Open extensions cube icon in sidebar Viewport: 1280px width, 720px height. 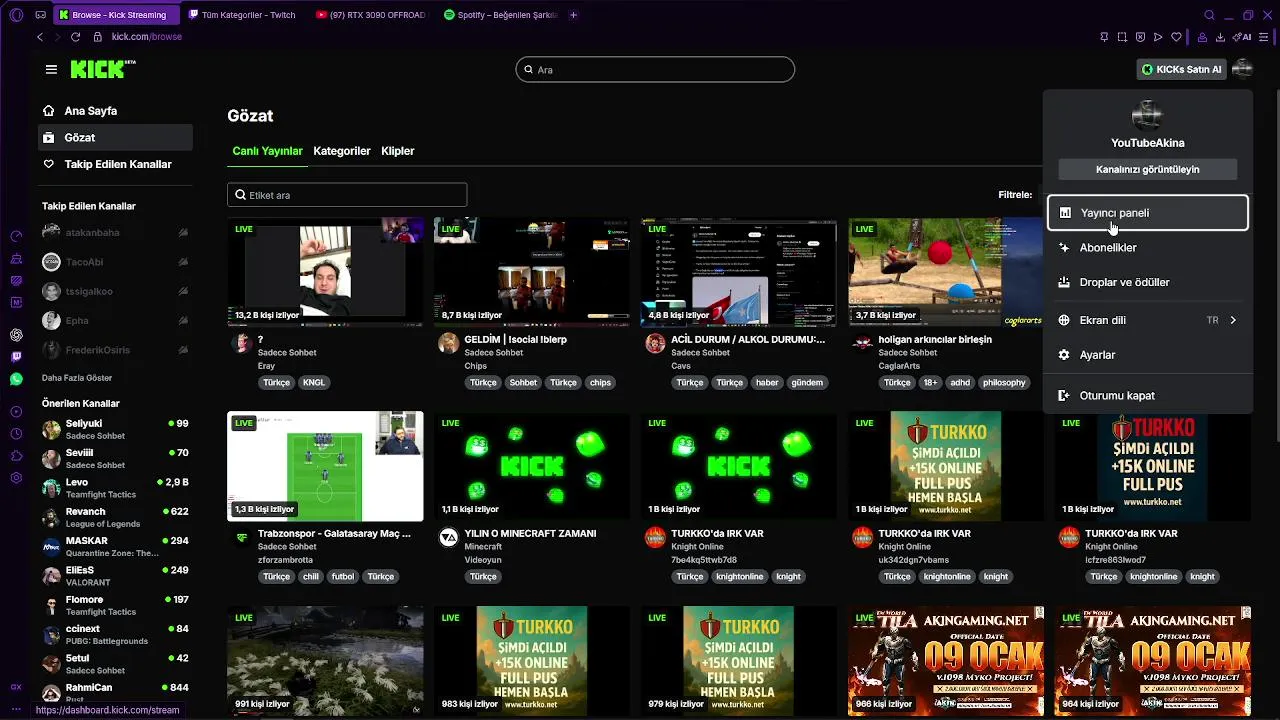[16, 456]
